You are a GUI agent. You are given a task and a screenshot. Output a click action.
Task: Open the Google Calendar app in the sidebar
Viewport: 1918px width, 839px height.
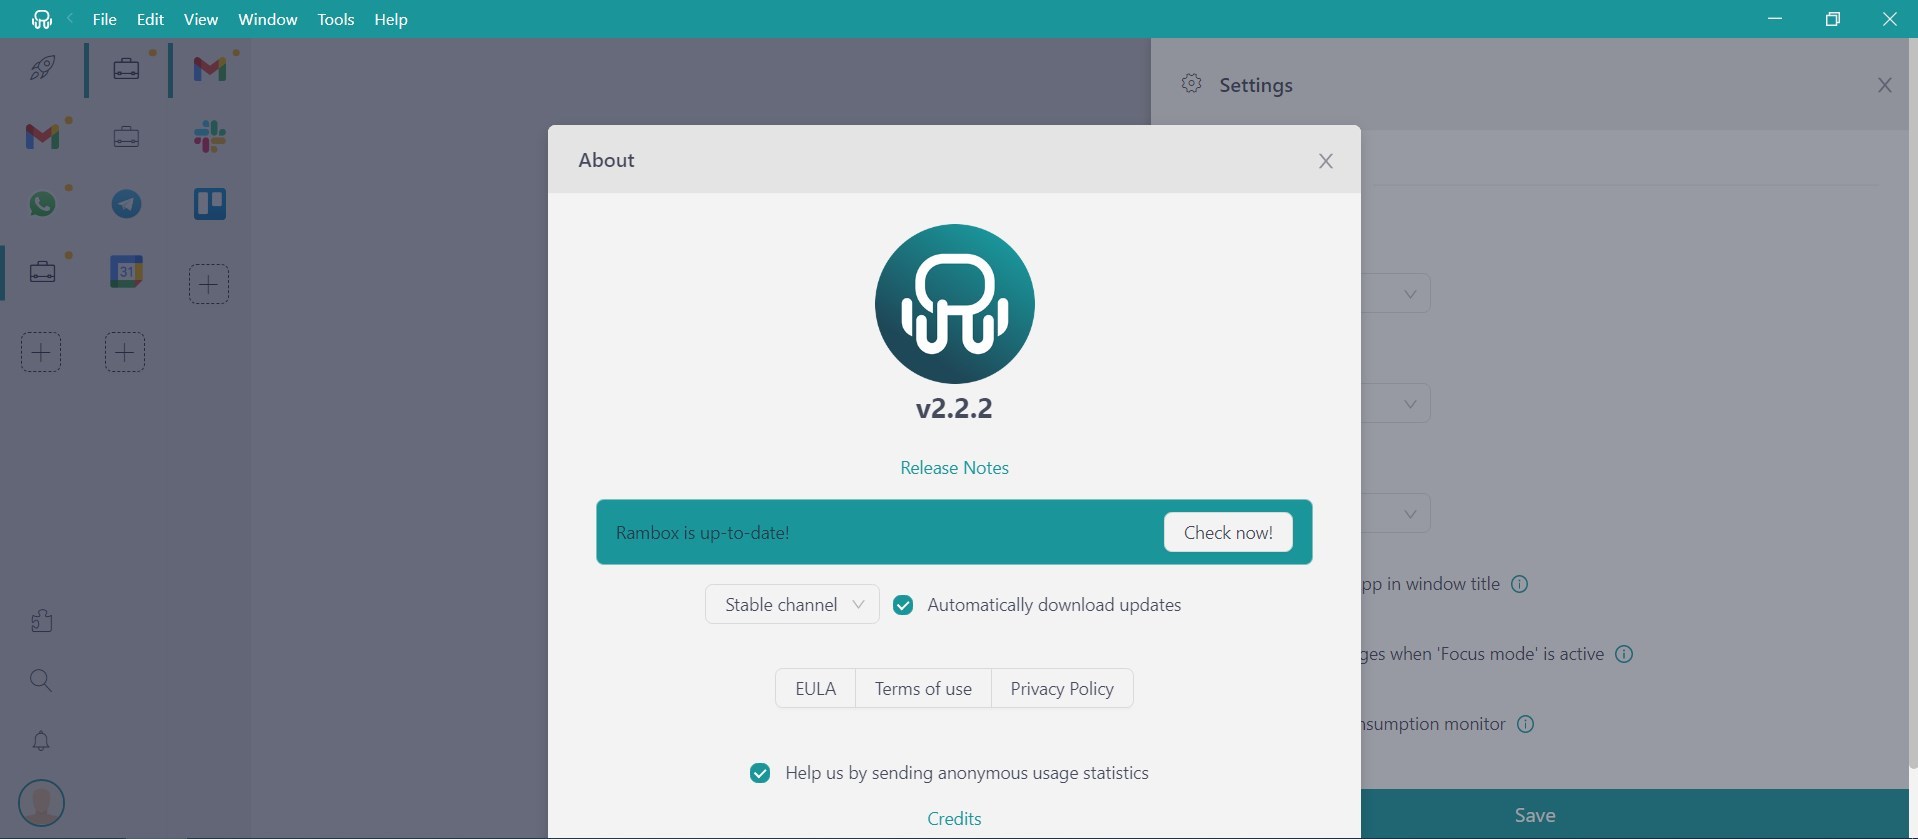pyautogui.click(x=126, y=272)
